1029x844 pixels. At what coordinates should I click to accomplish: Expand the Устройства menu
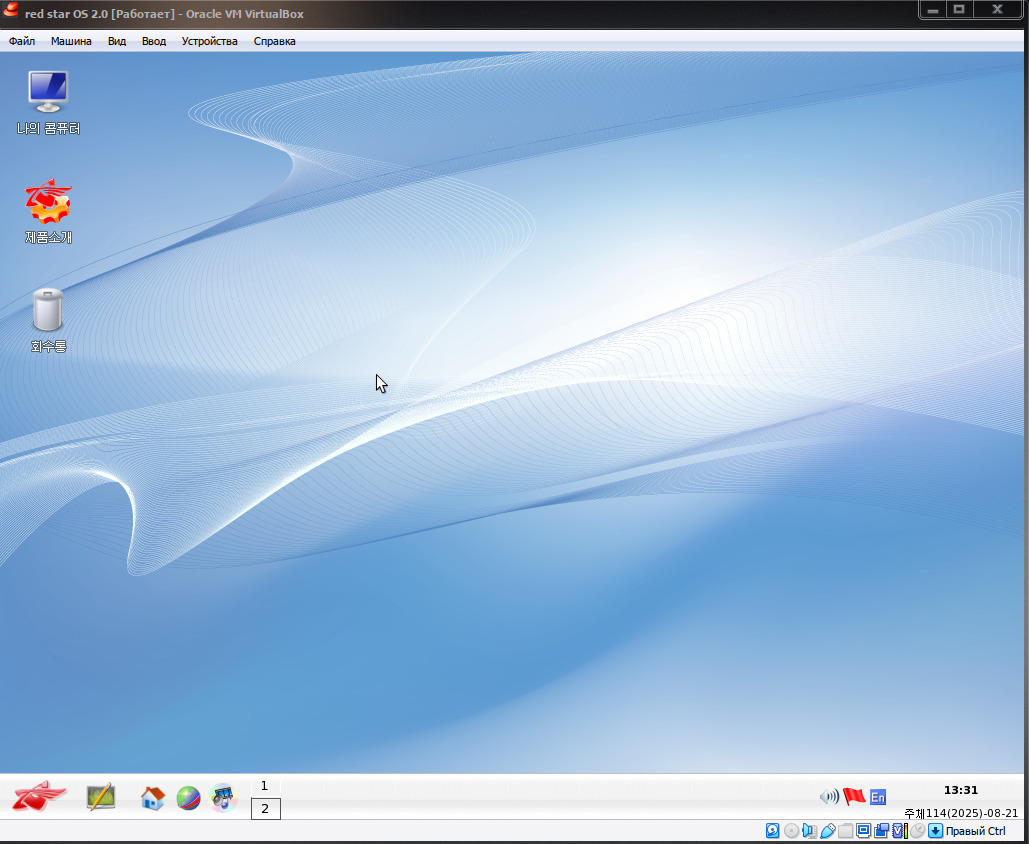[x=210, y=41]
